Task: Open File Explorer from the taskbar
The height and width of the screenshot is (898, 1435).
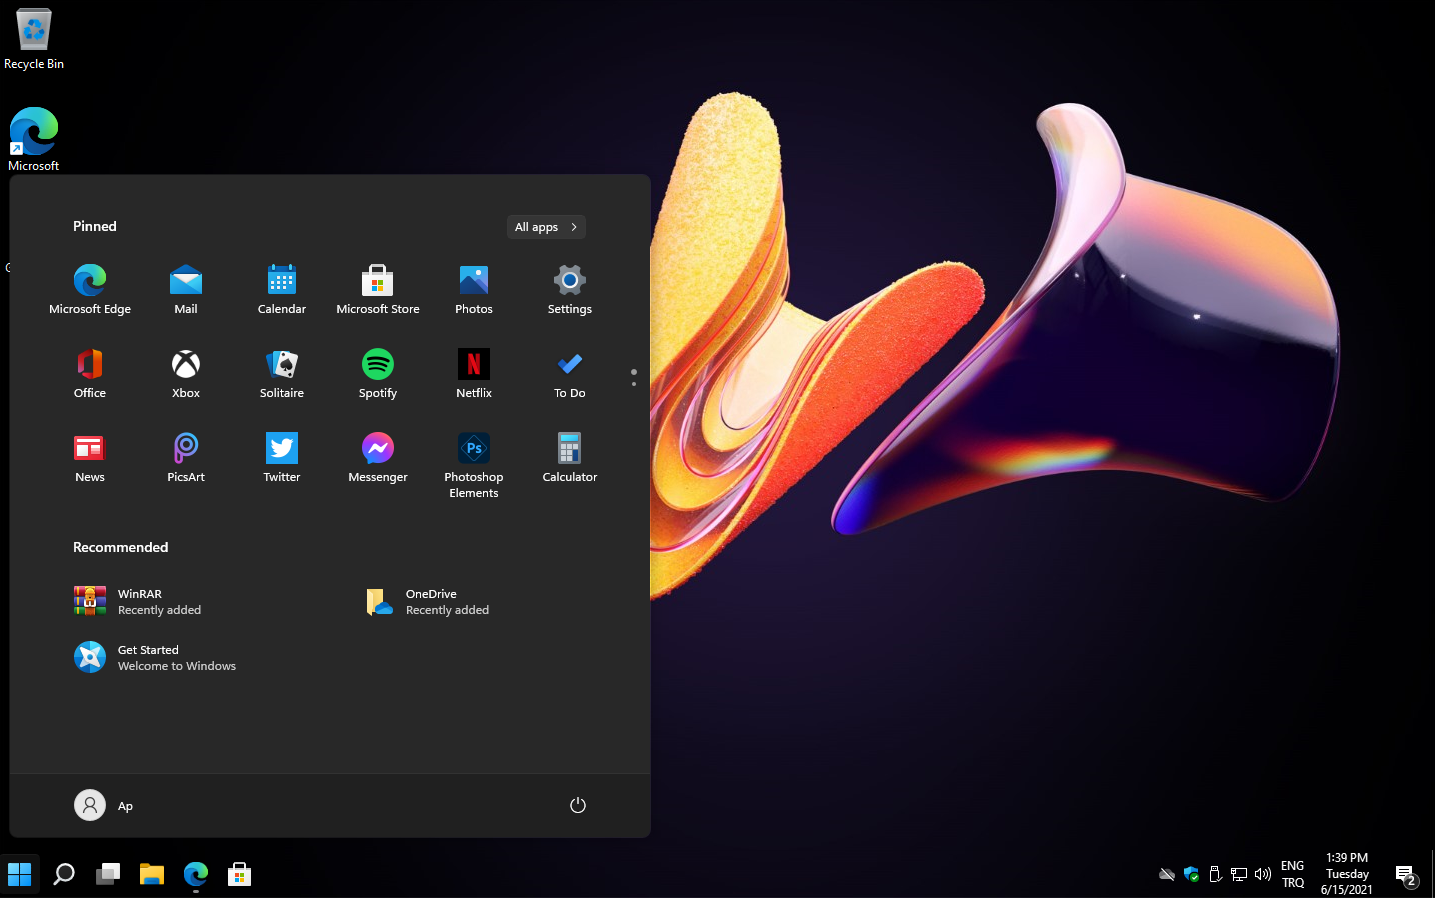Action: [152, 874]
